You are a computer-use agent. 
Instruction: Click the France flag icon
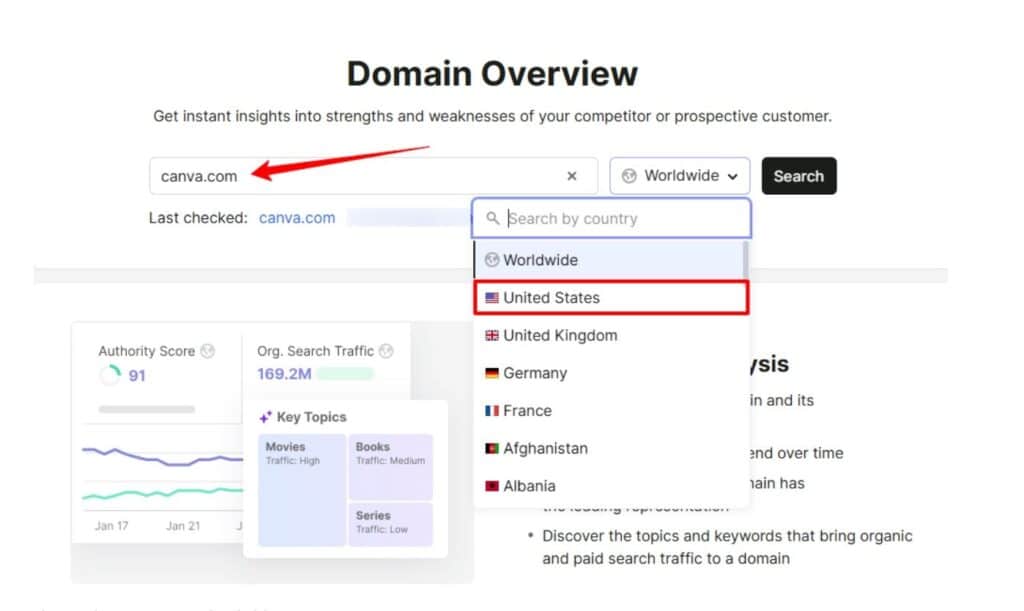click(x=492, y=411)
